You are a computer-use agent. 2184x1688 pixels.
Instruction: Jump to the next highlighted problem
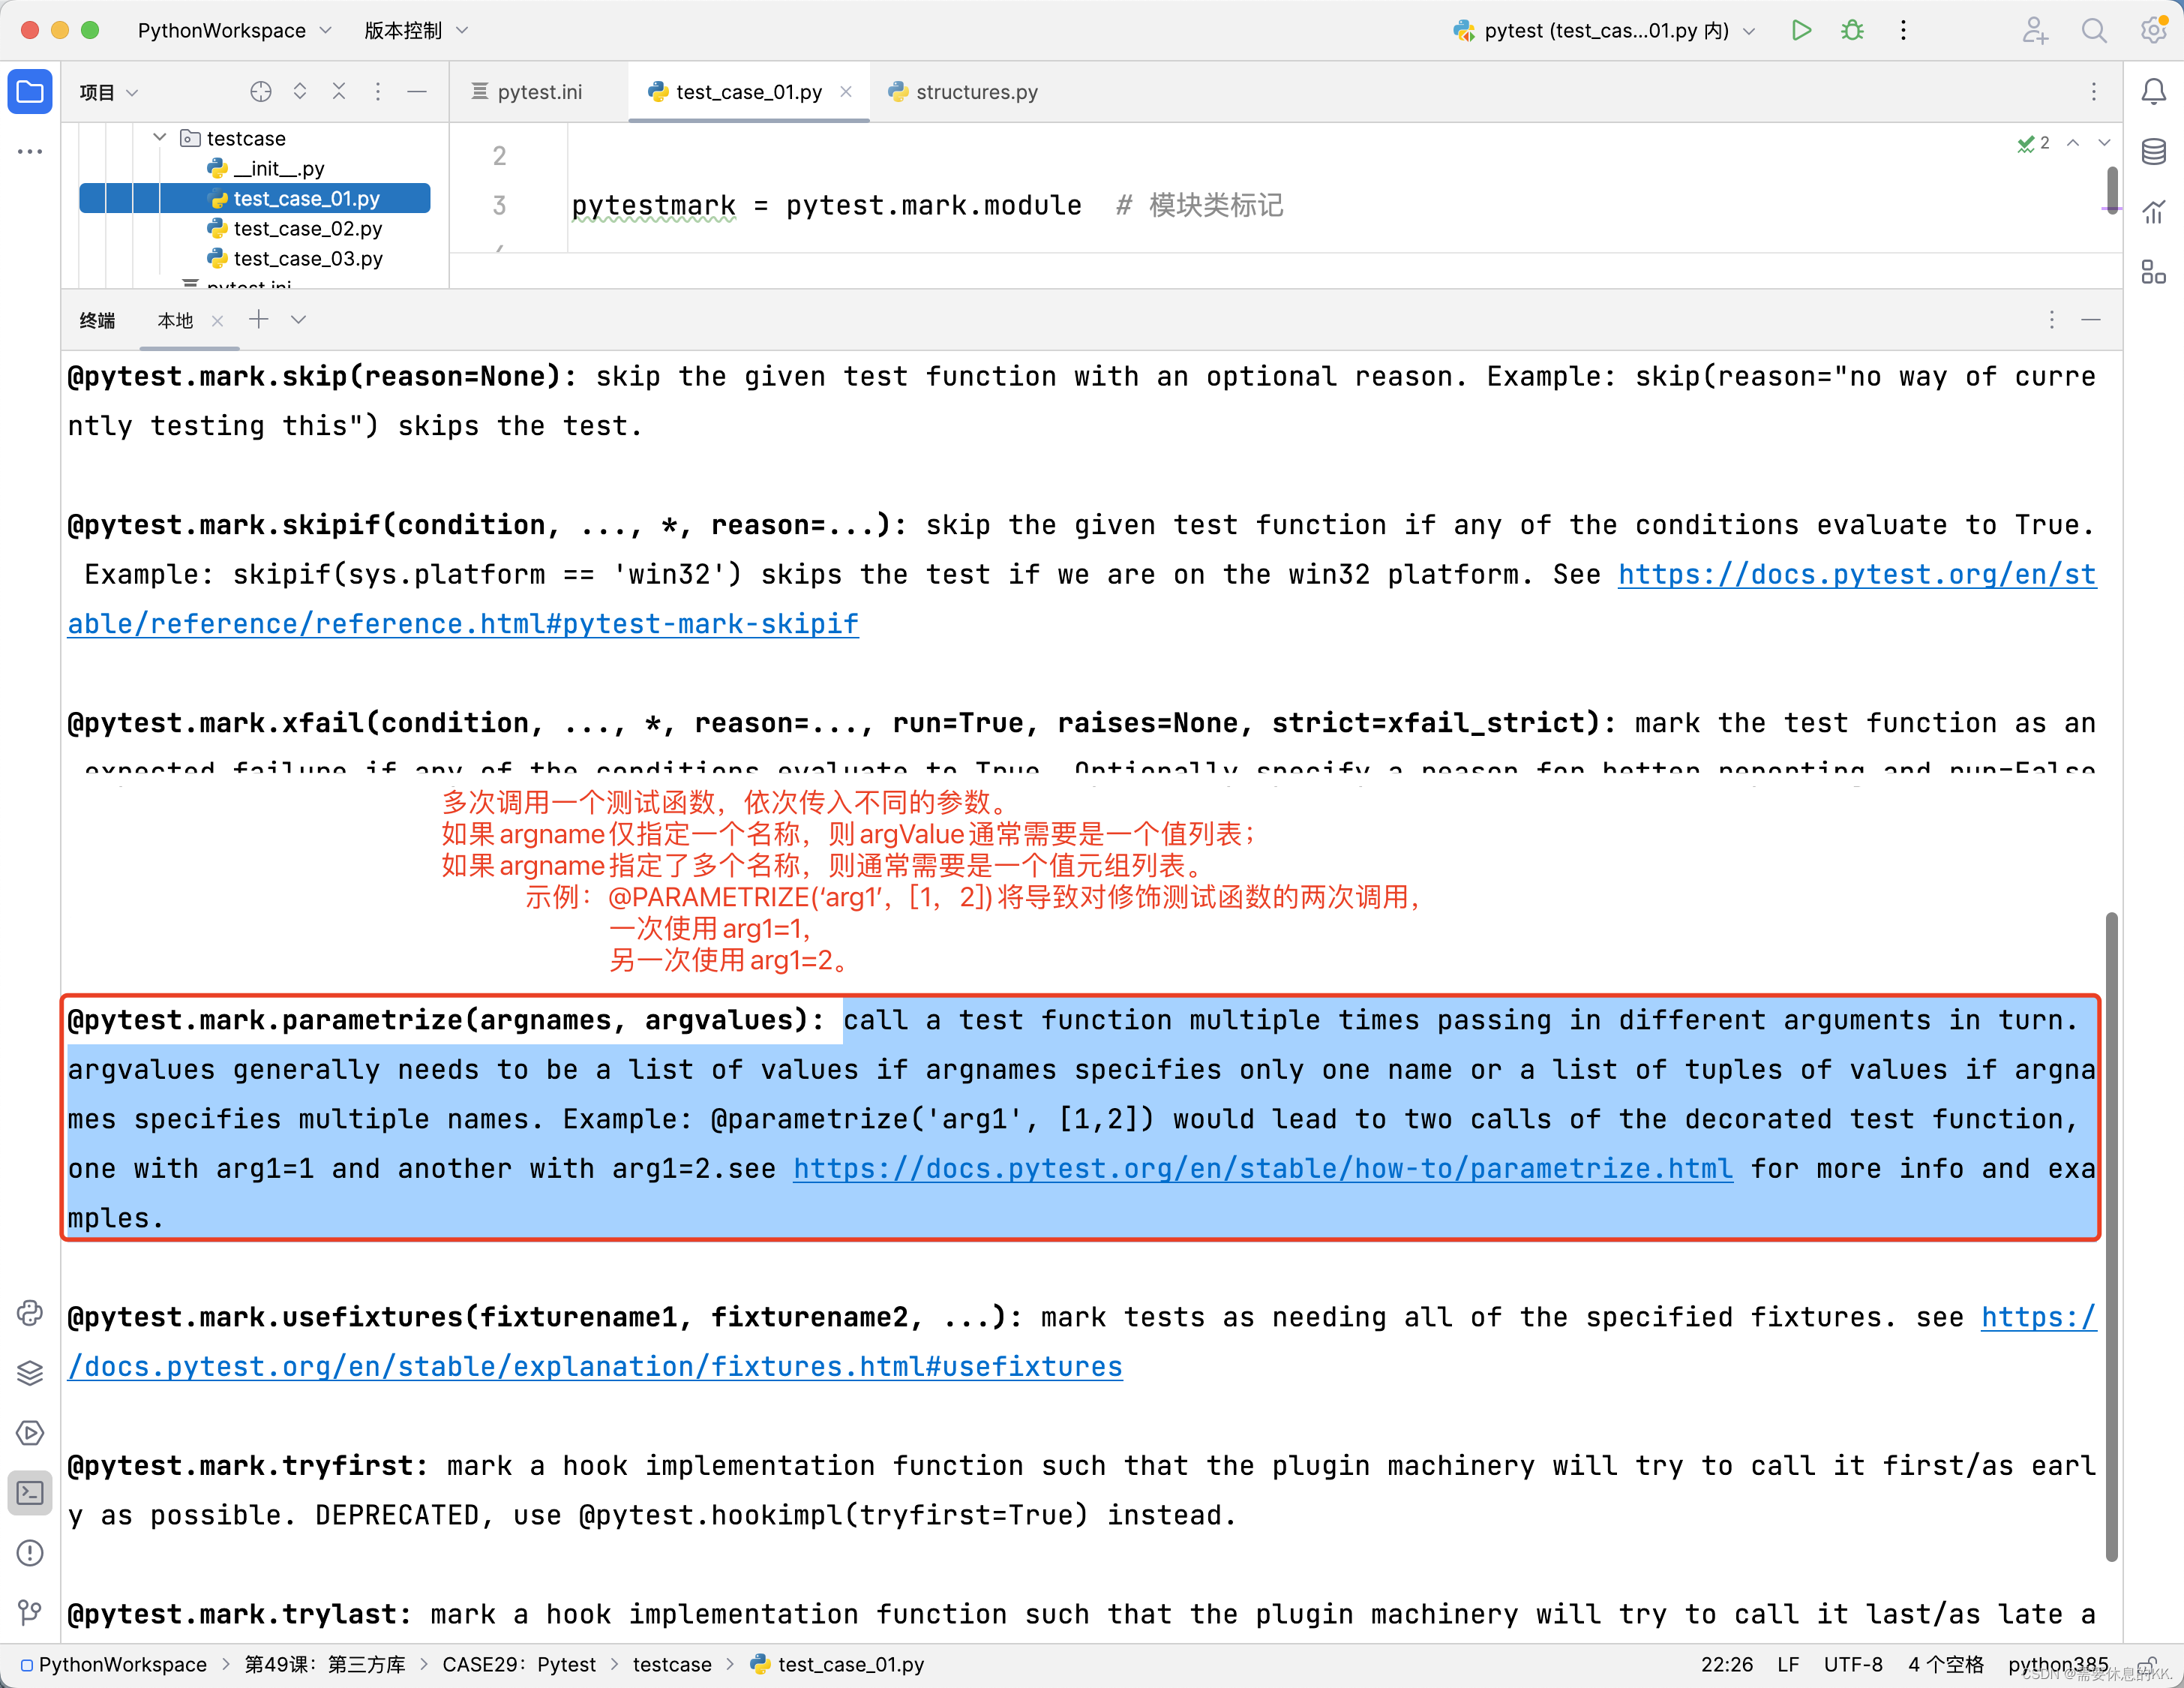tap(2104, 143)
